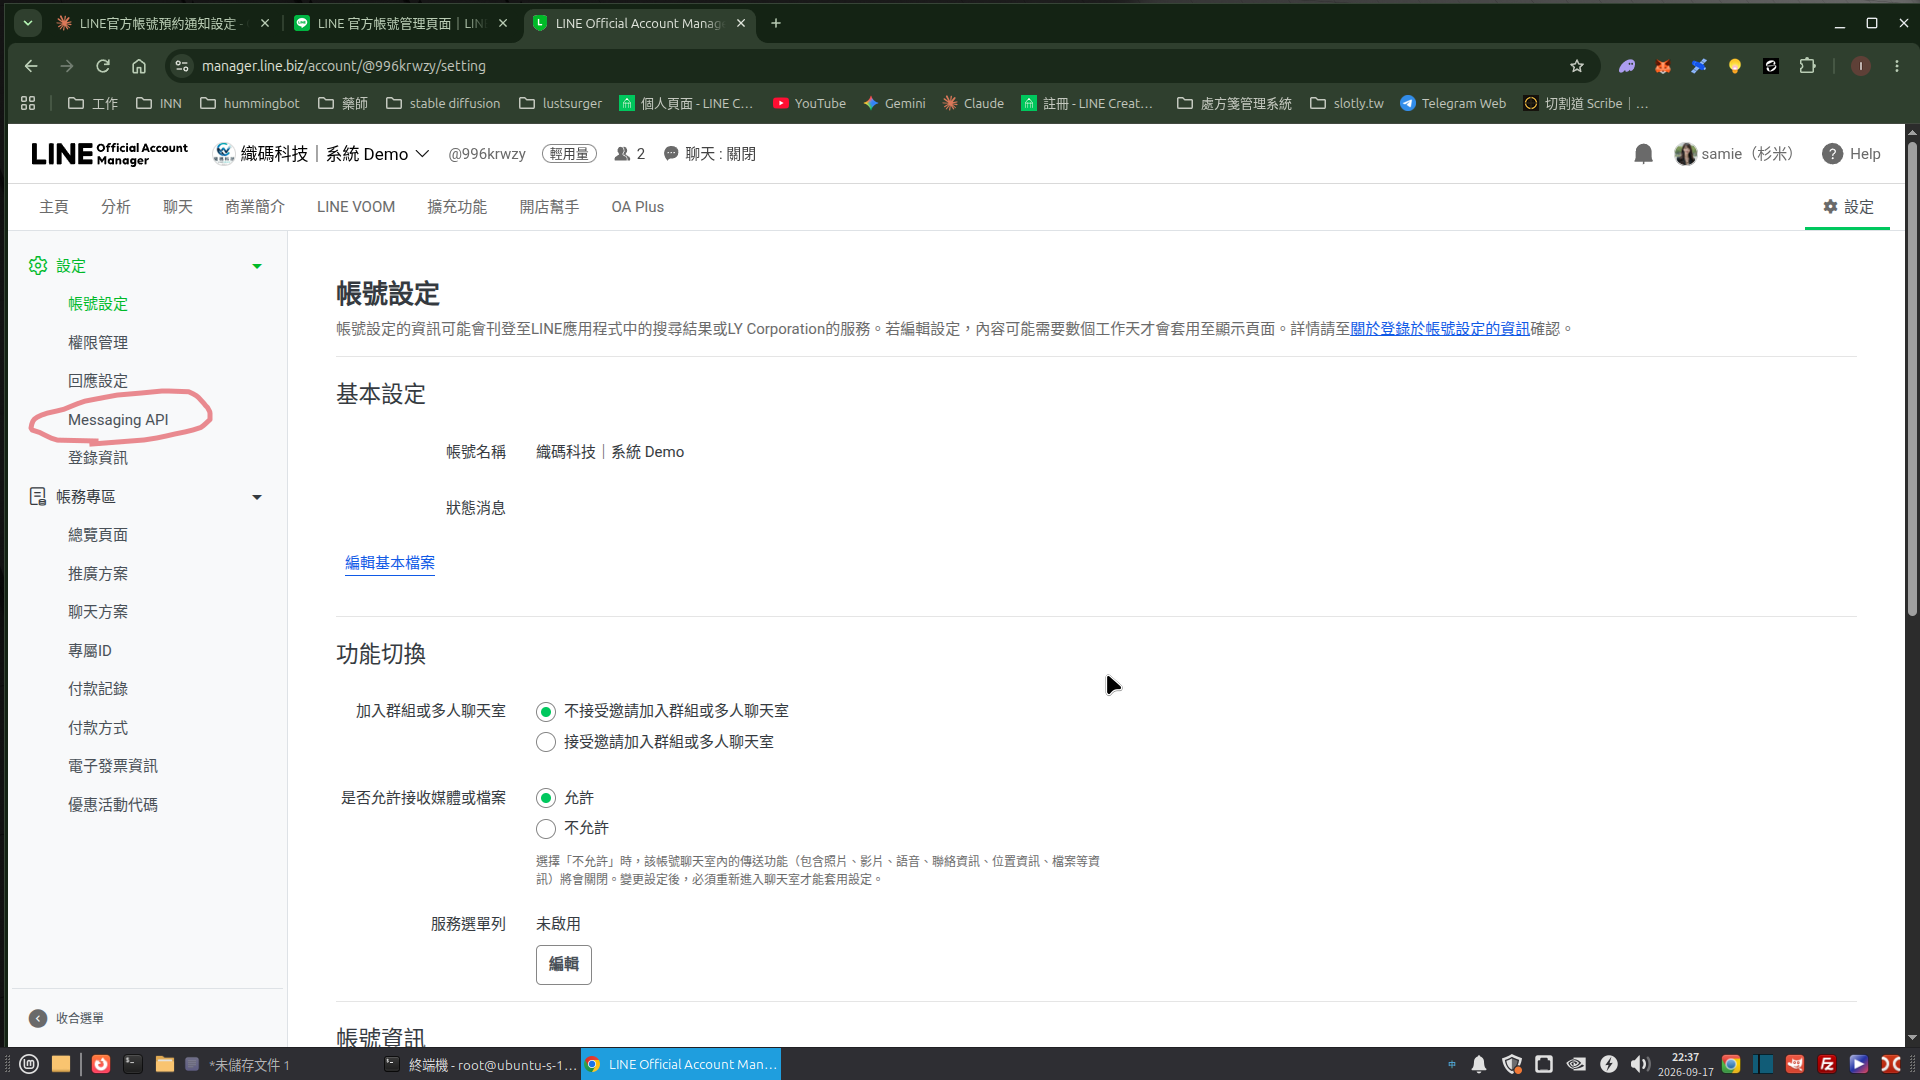Open the 工作 bookmark folder
Image resolution: width=1920 pixels, height=1080 pixels.
pos(93,103)
